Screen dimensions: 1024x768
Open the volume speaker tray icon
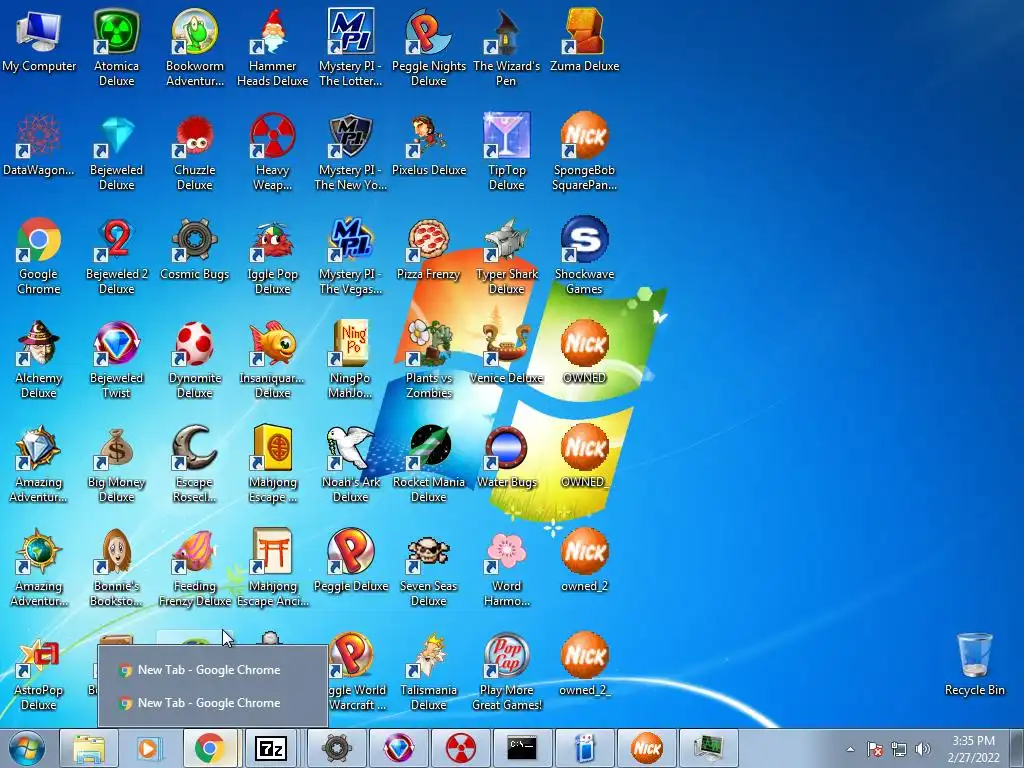[x=922, y=749]
